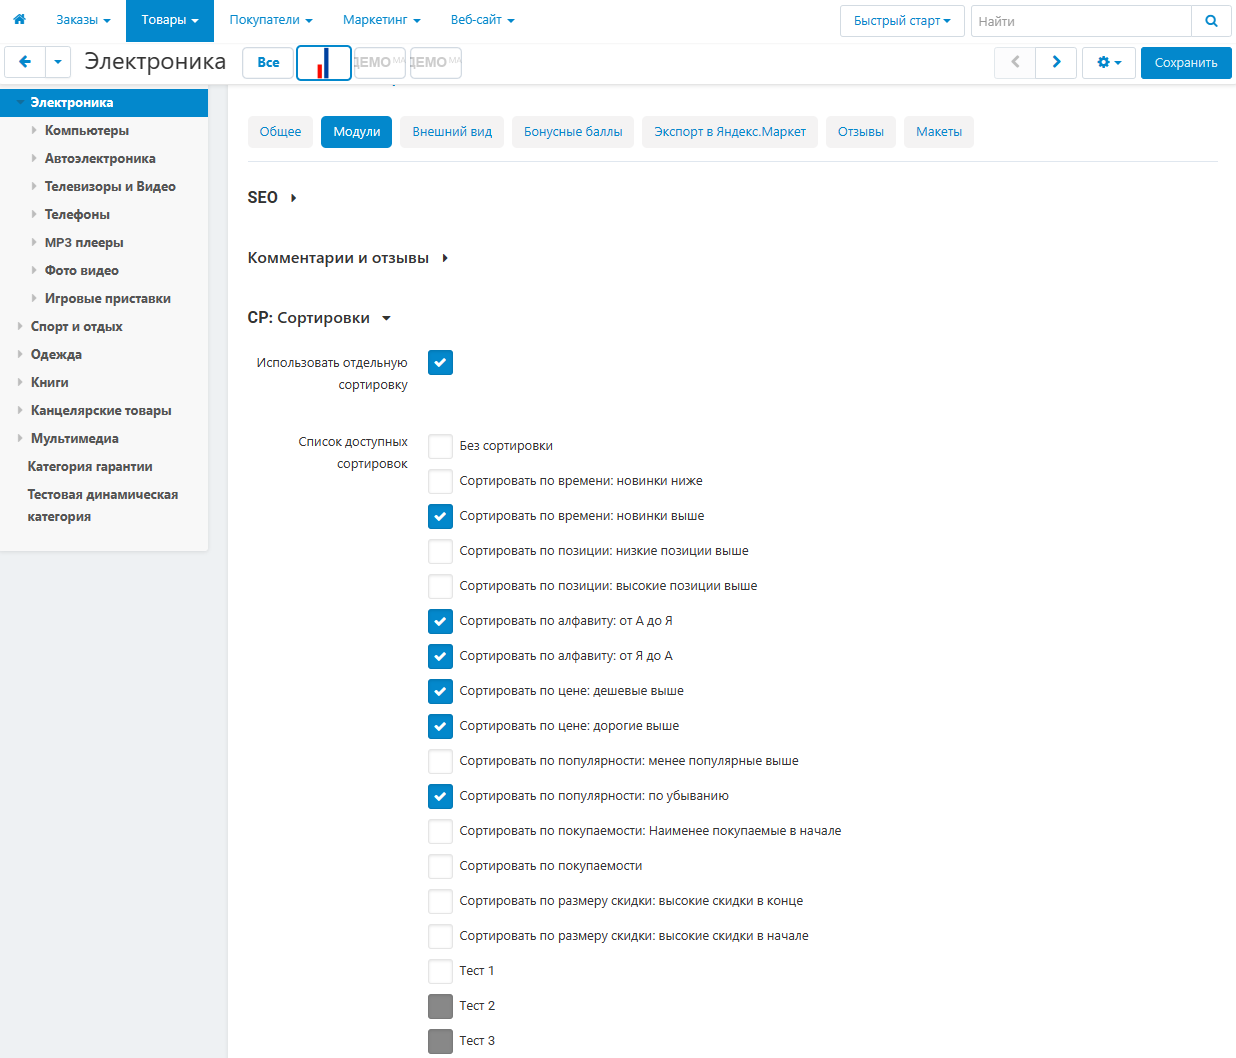1236x1058 pixels.
Task: Uncheck sorting by time: новинки выше
Action: [440, 516]
